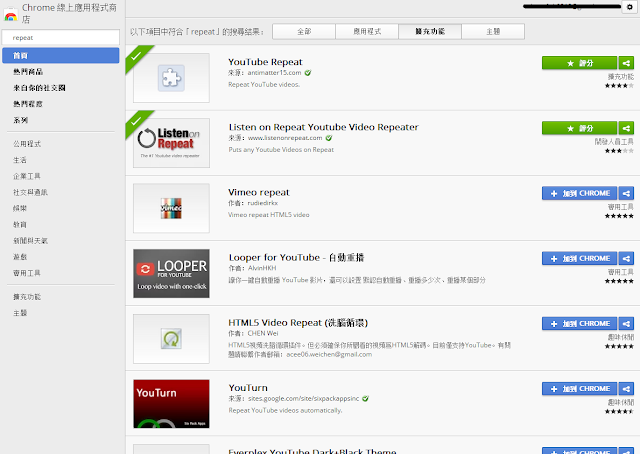
Task: Click the star rating of Vimeo repeat
Action: (x=619, y=216)
